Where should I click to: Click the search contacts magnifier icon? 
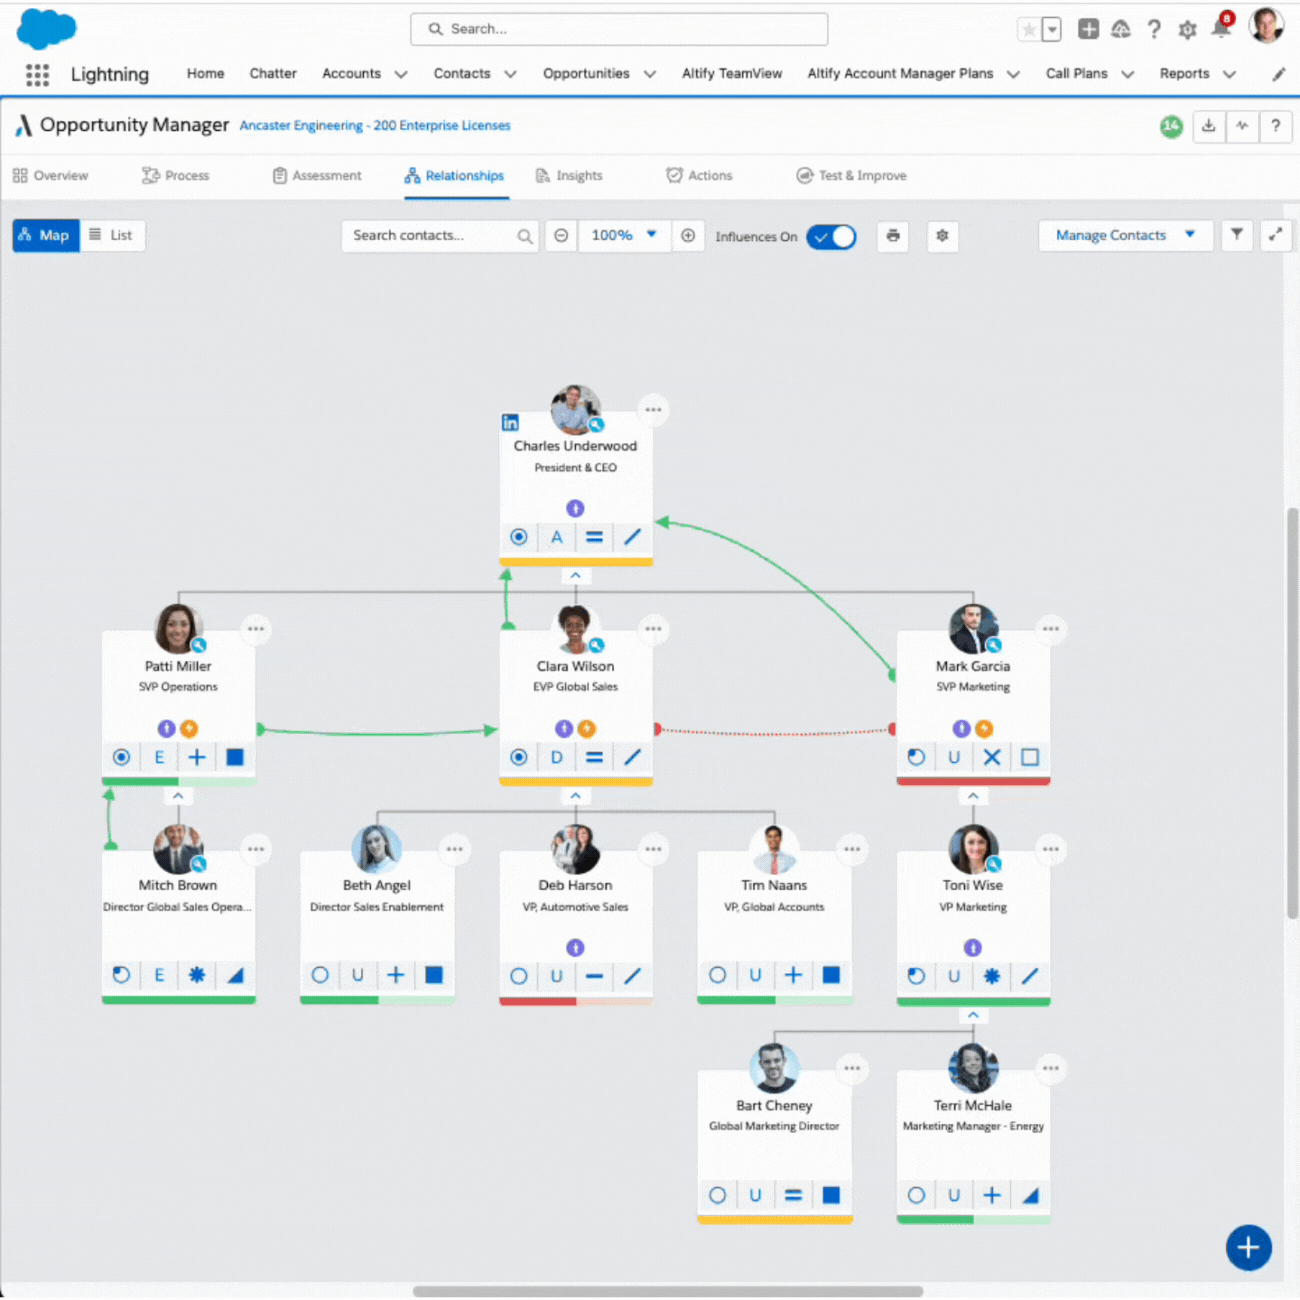click(x=524, y=236)
